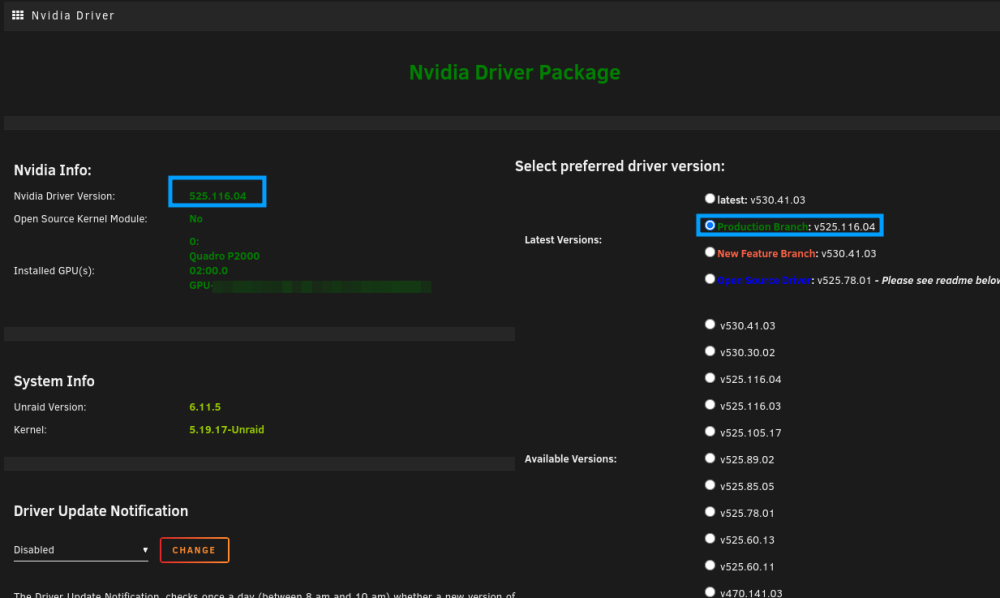1000x598 pixels.
Task: Click the installed driver version 525.116.04
Action: tap(217, 196)
